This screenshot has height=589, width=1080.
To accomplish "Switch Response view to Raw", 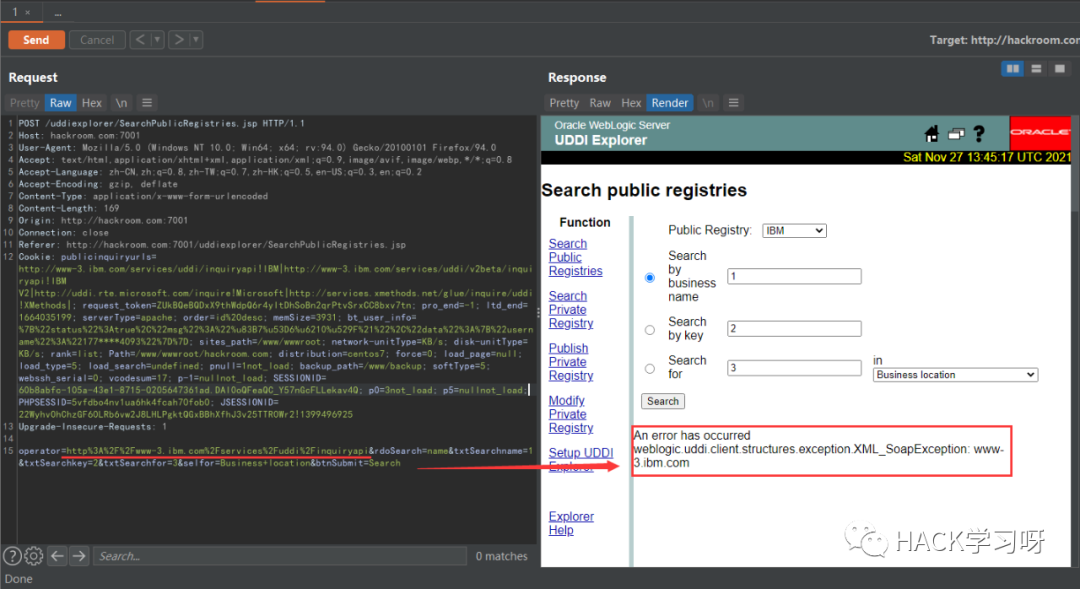I will tap(600, 103).
